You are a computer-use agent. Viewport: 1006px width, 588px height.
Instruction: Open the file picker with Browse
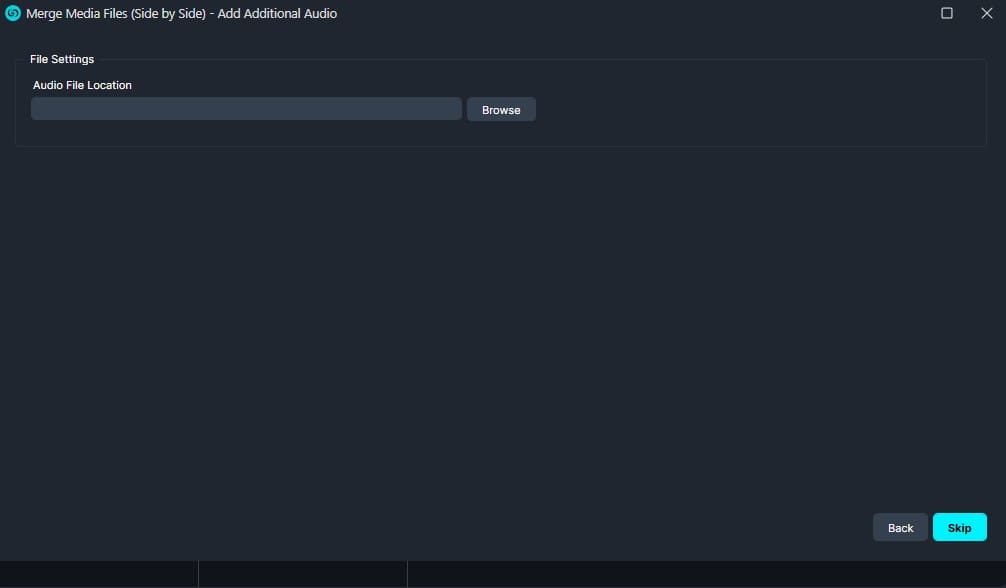(501, 109)
